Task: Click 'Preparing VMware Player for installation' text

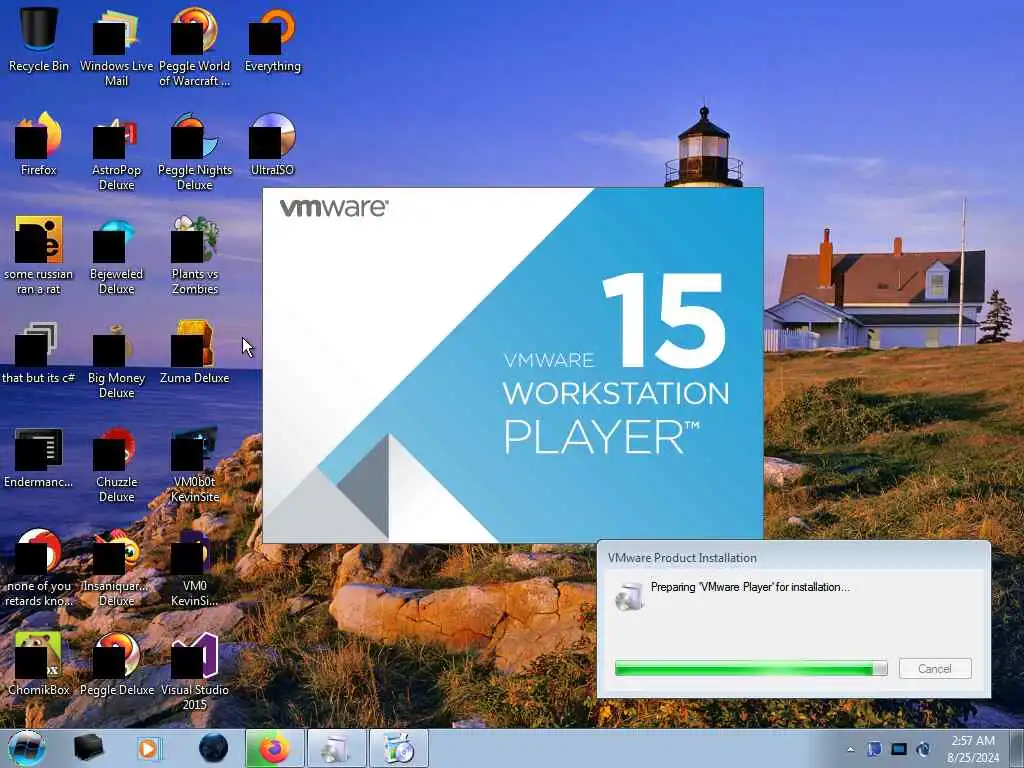Action: click(750, 586)
